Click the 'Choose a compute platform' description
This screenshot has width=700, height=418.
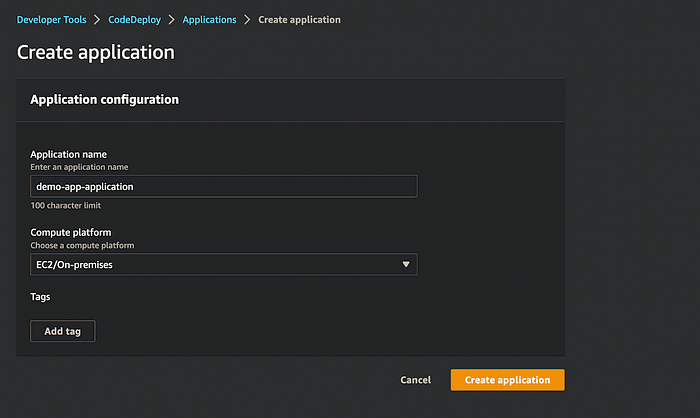click(82, 245)
